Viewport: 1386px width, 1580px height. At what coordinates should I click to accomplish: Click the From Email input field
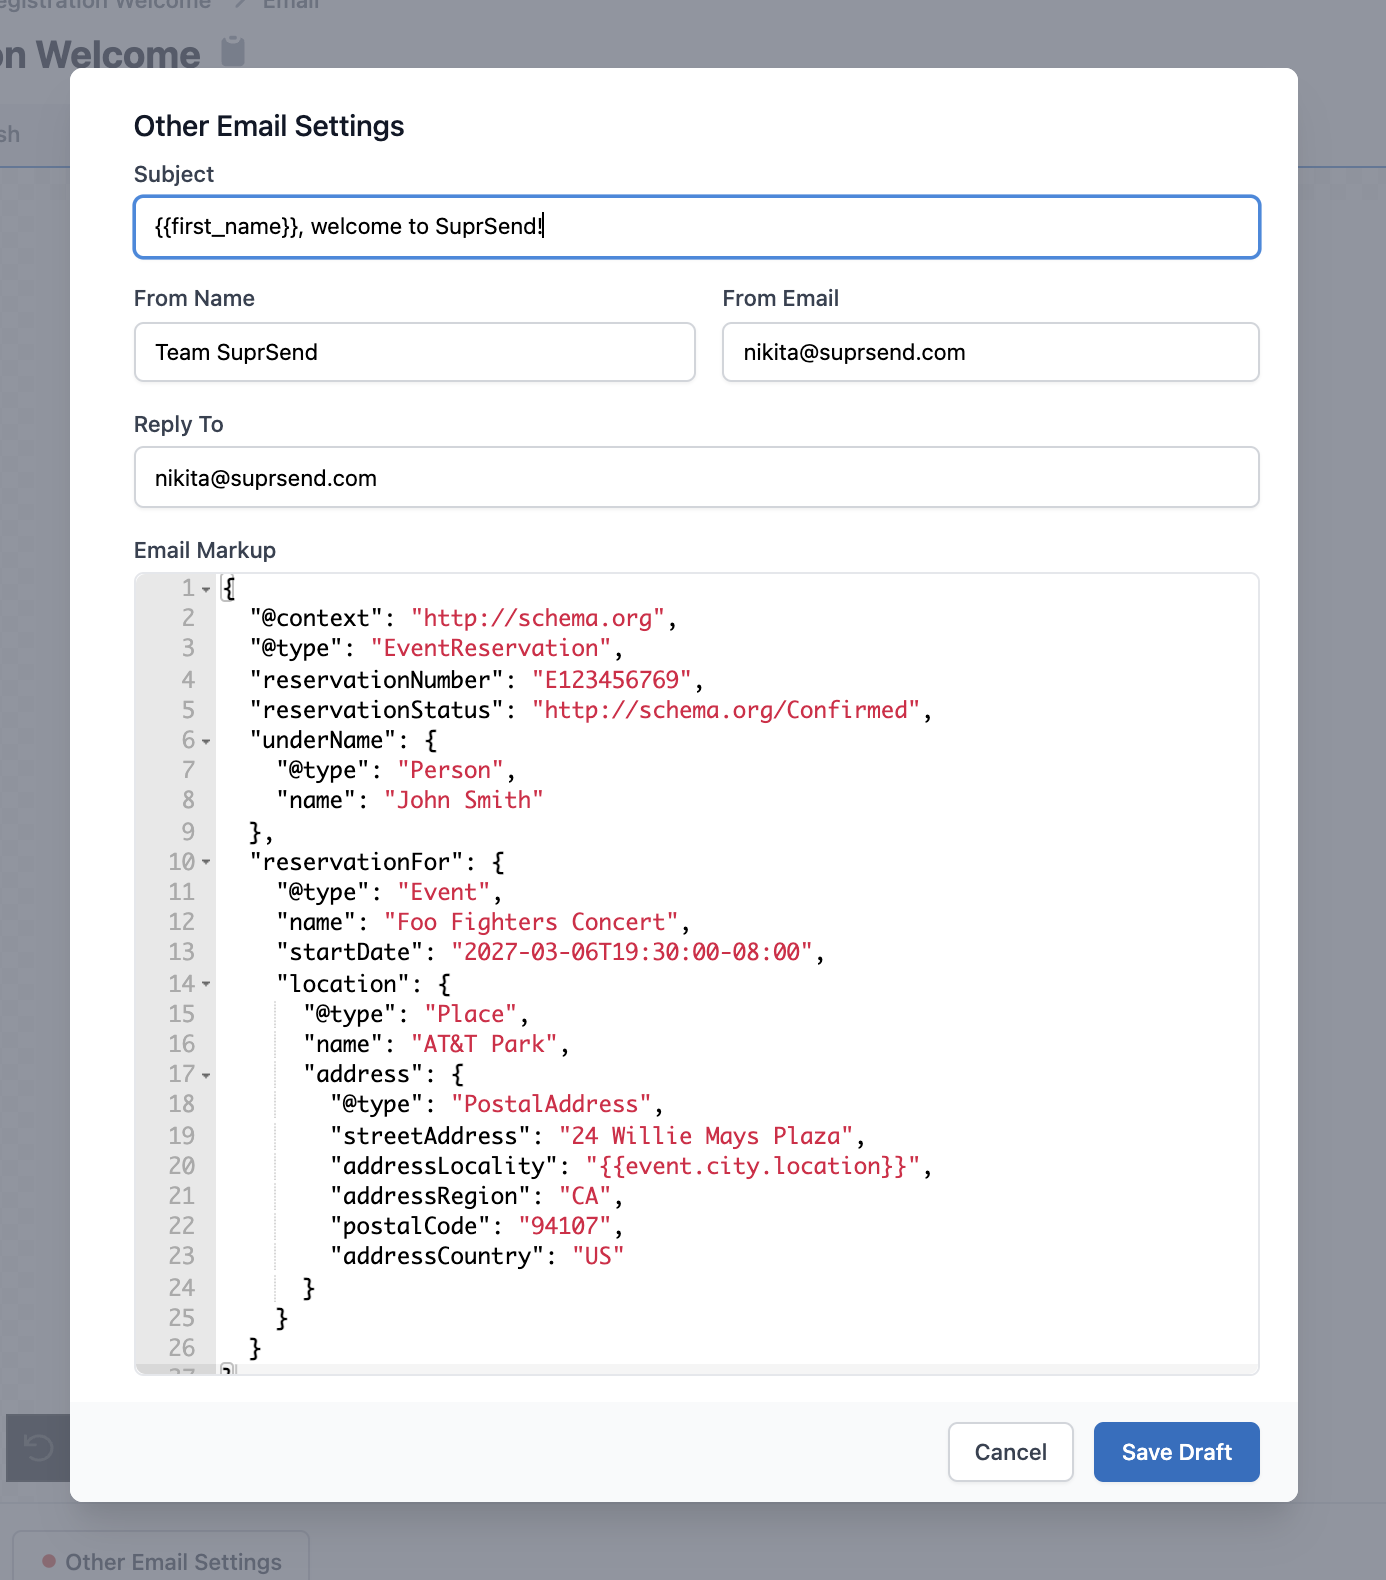(x=990, y=352)
